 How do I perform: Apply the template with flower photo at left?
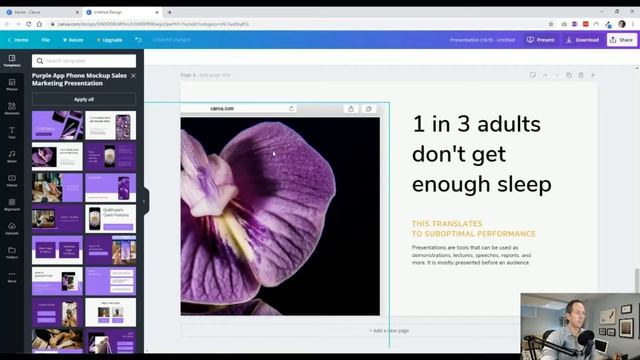point(58,157)
